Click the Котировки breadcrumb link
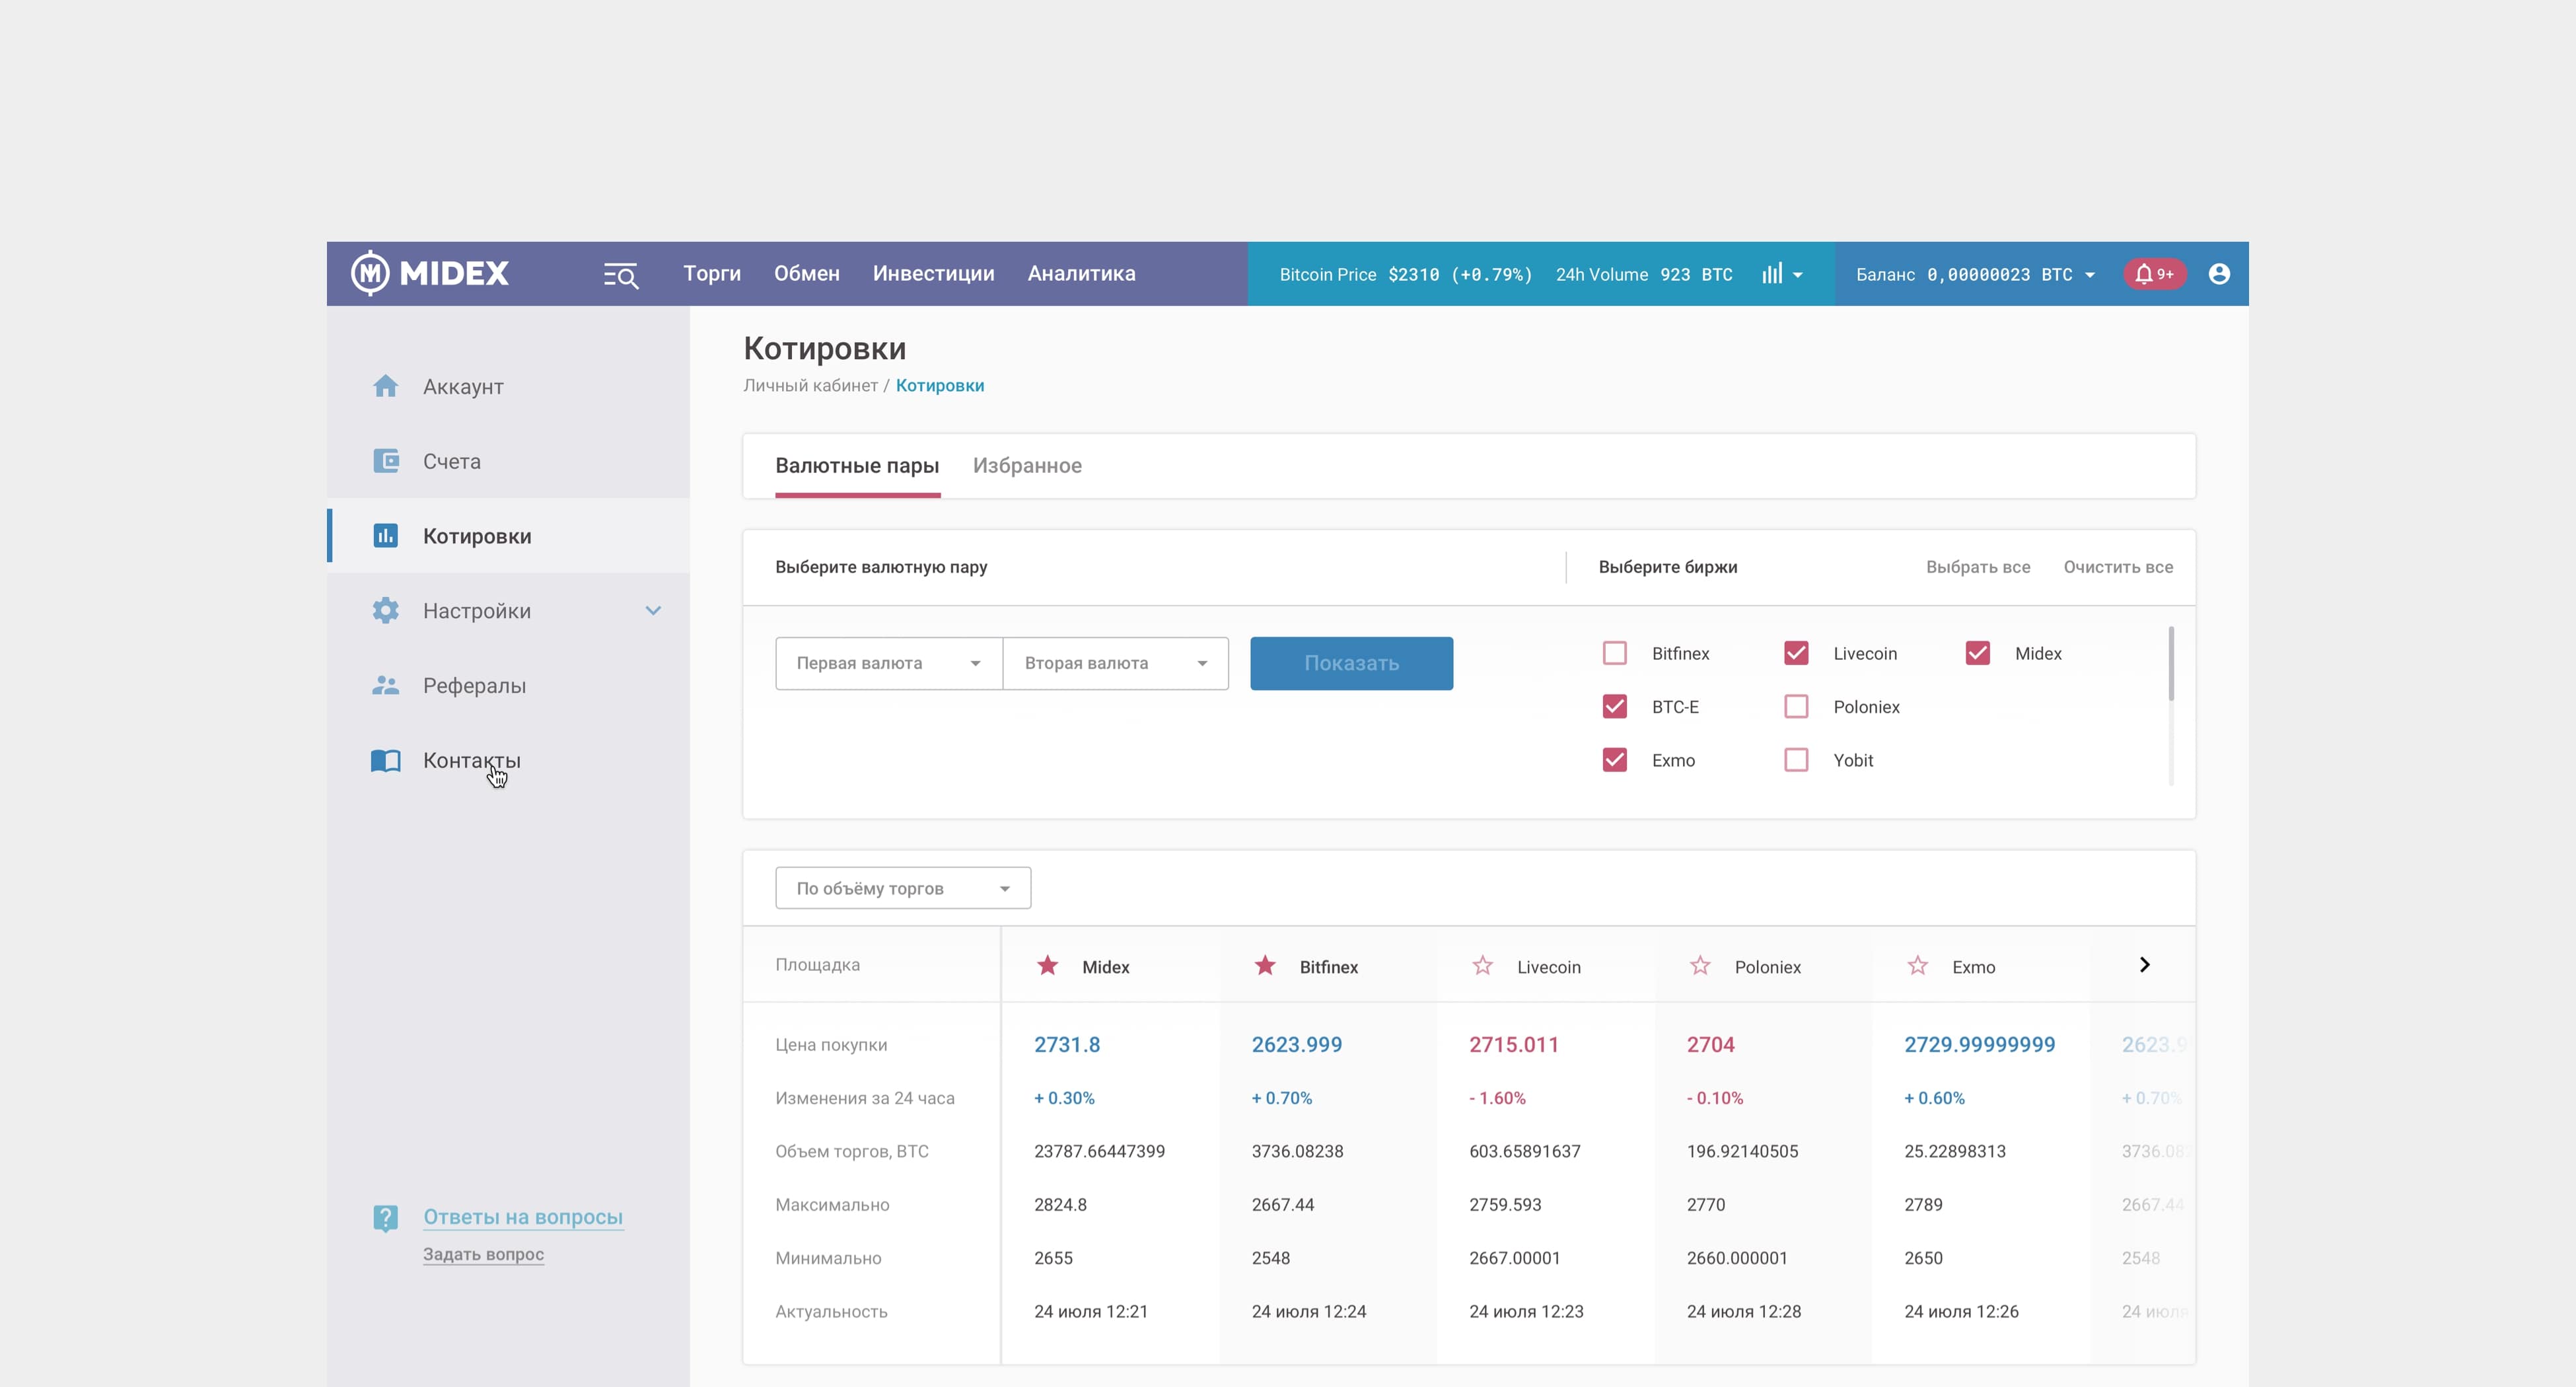 click(x=940, y=386)
